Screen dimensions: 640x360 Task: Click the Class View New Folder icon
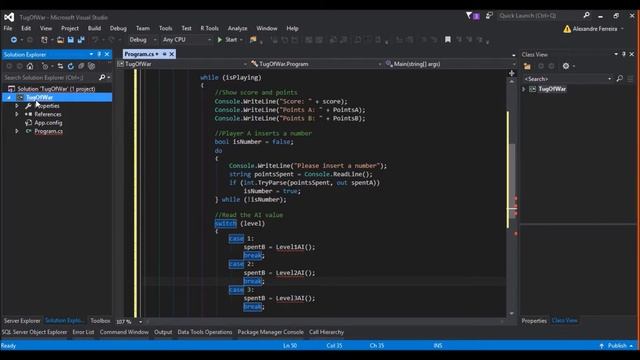[x=527, y=66]
